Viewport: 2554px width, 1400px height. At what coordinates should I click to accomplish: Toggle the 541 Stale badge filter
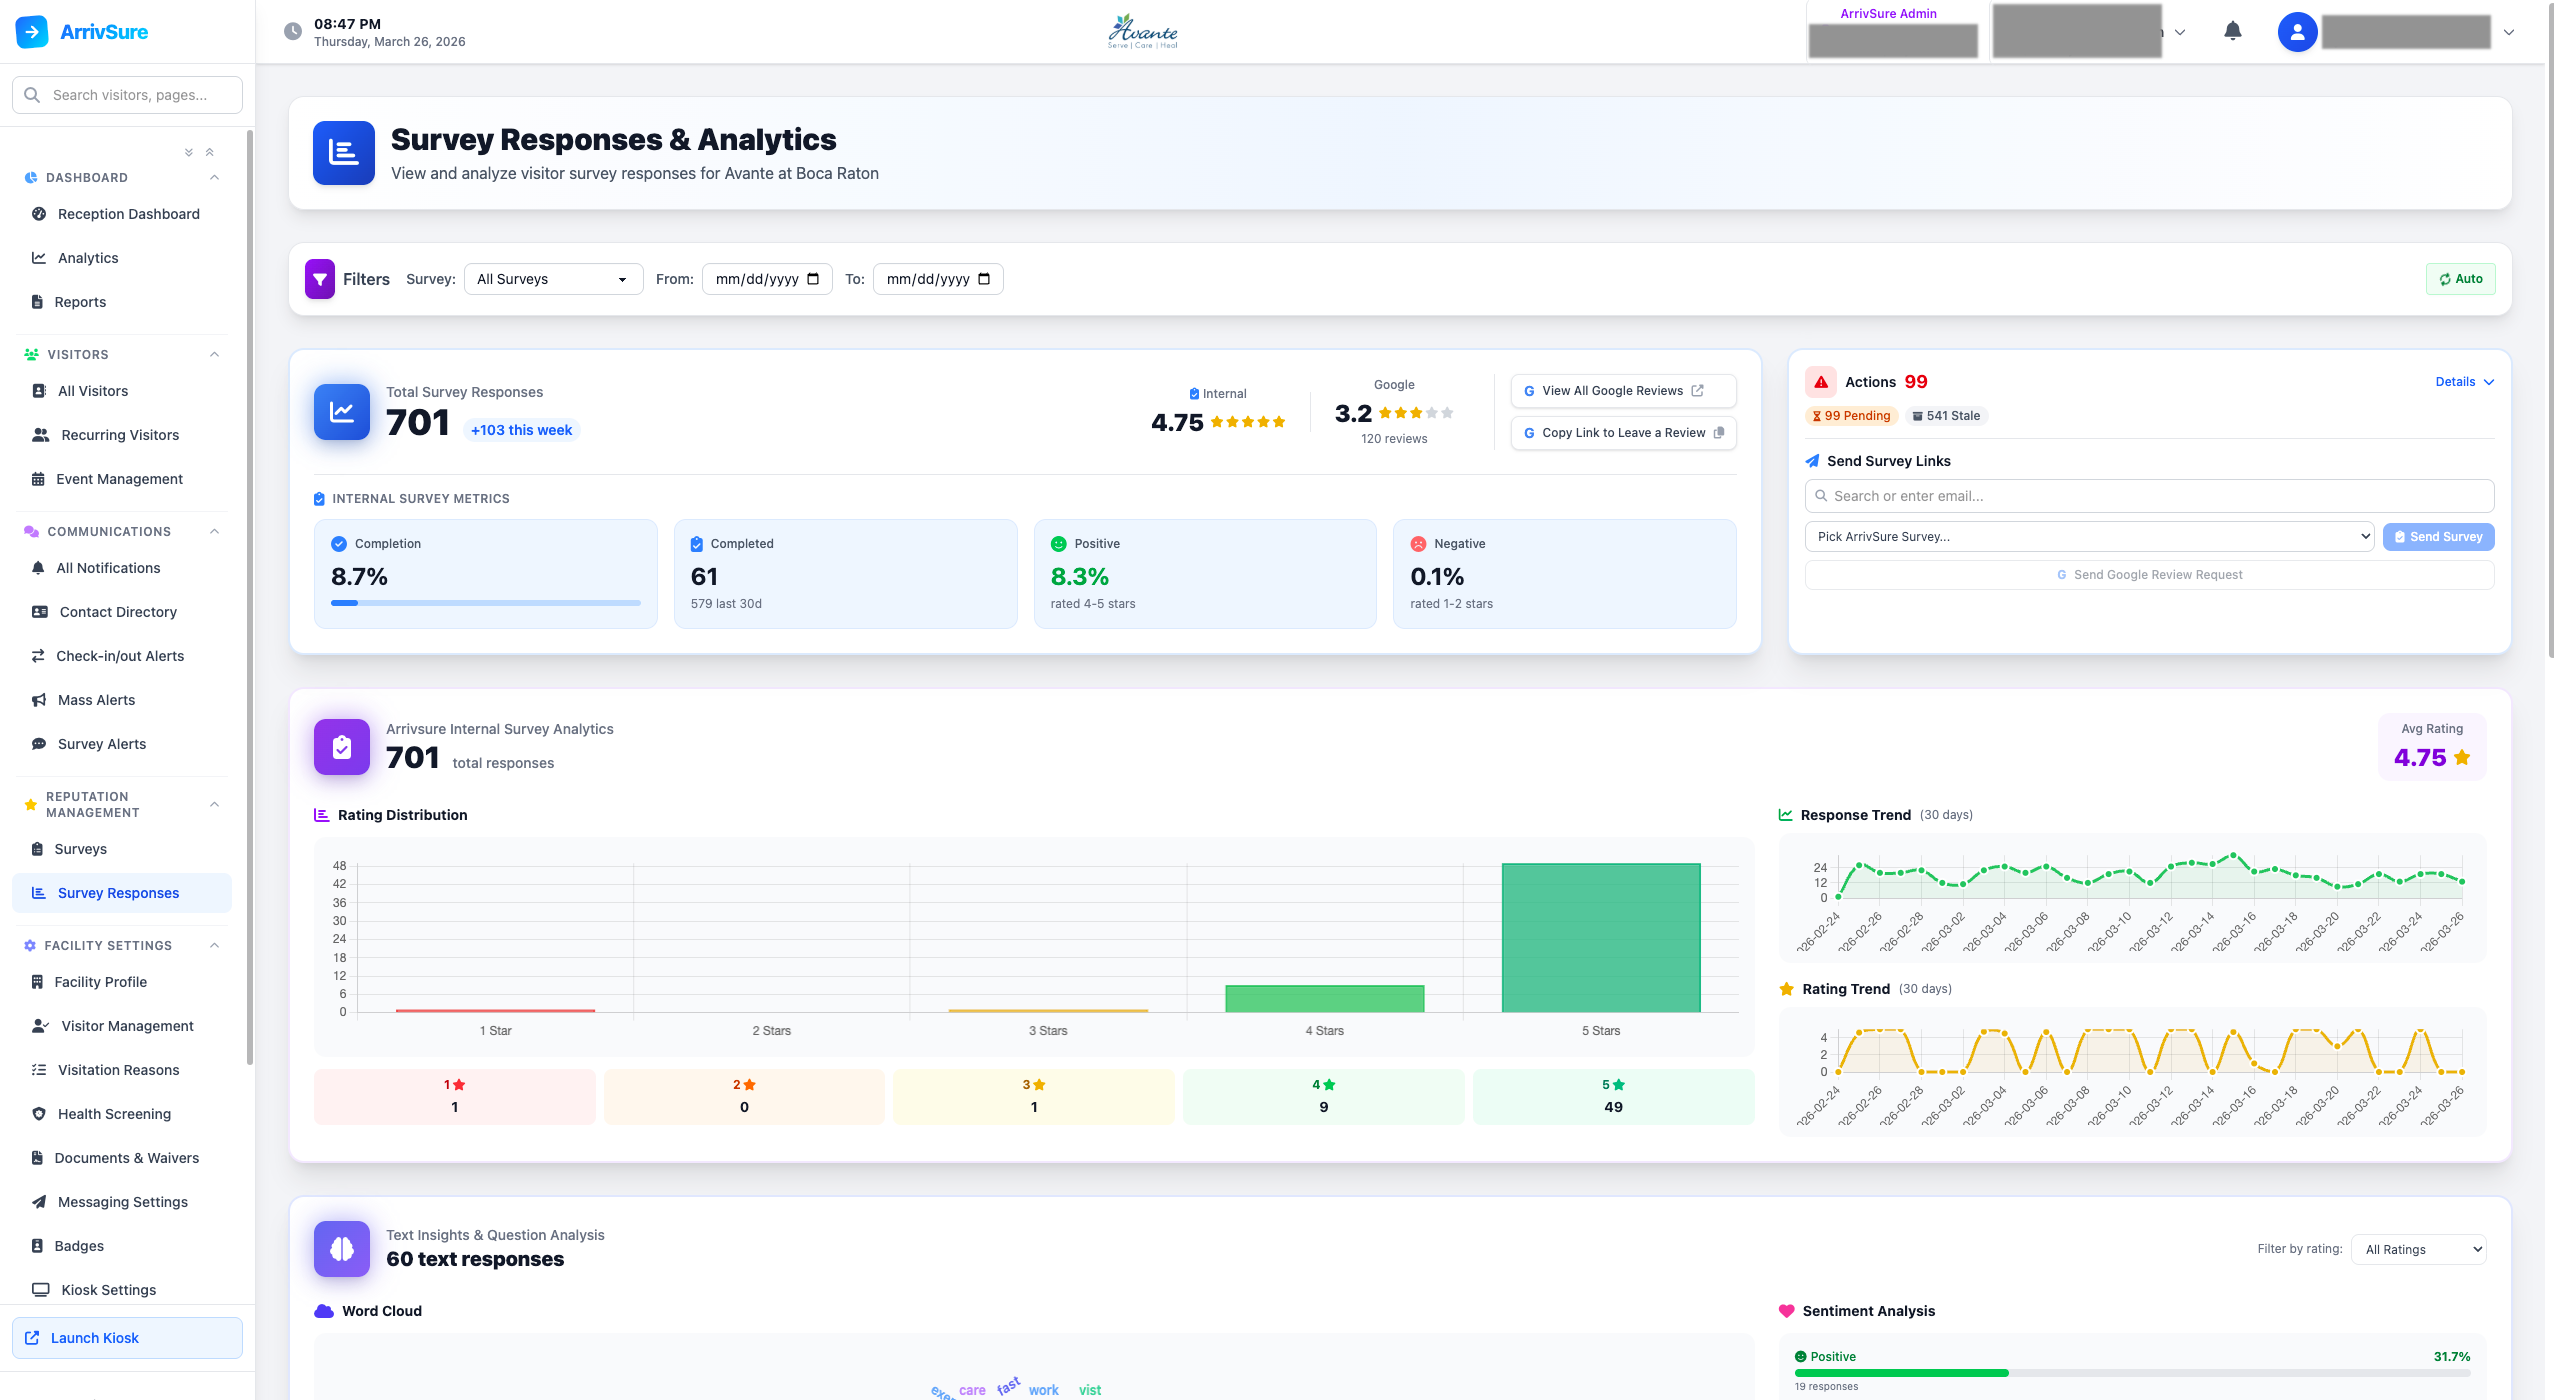point(1945,416)
